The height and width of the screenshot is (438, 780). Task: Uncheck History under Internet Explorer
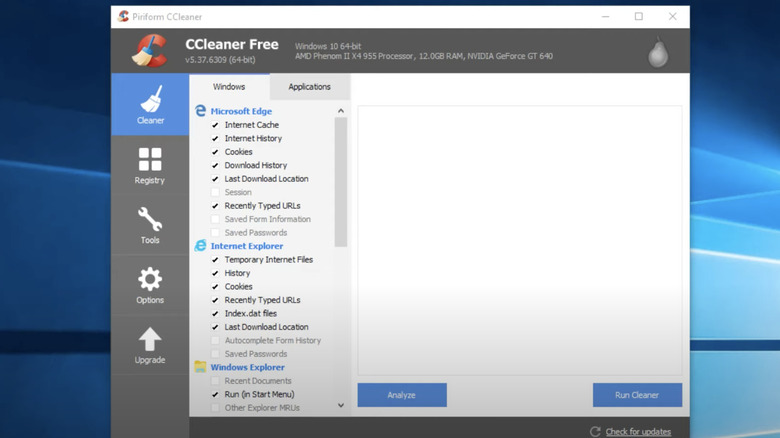pos(215,273)
